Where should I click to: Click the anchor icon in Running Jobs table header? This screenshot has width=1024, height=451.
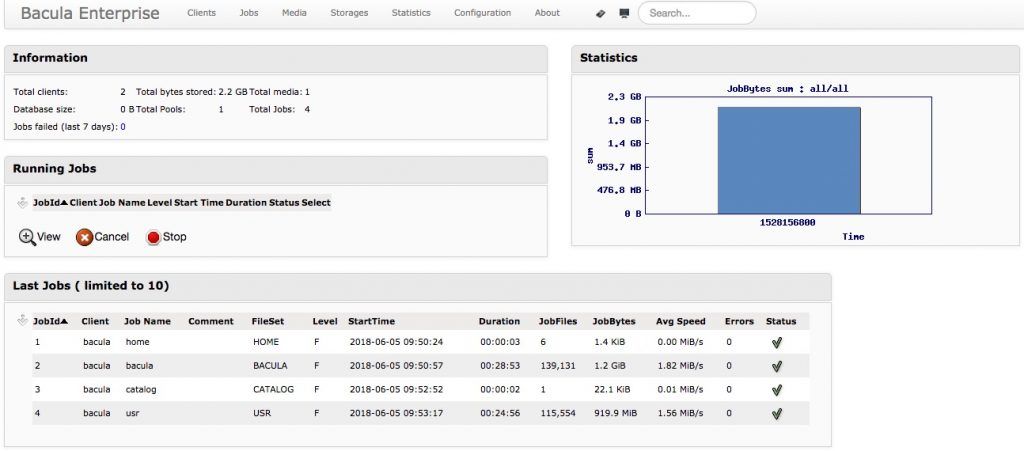[x=23, y=202]
